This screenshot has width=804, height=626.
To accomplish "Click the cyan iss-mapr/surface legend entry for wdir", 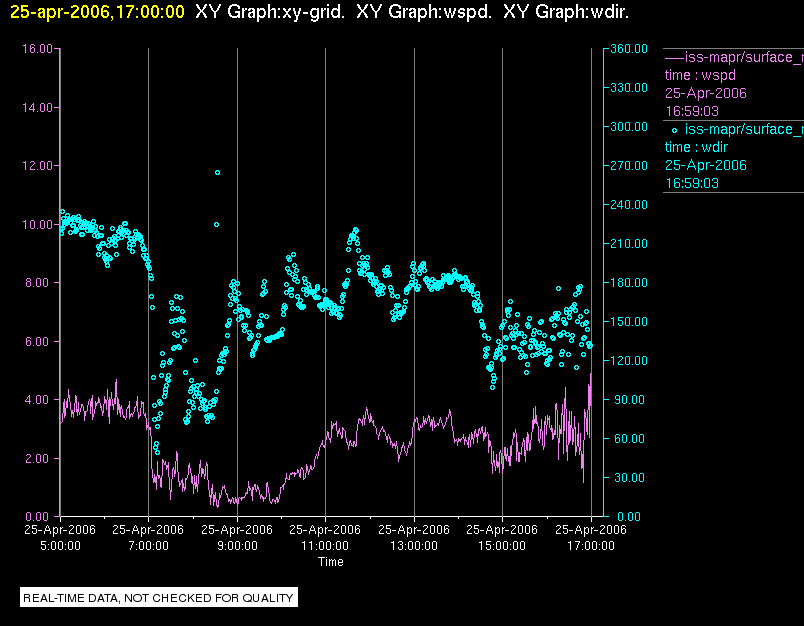I will pos(744,129).
